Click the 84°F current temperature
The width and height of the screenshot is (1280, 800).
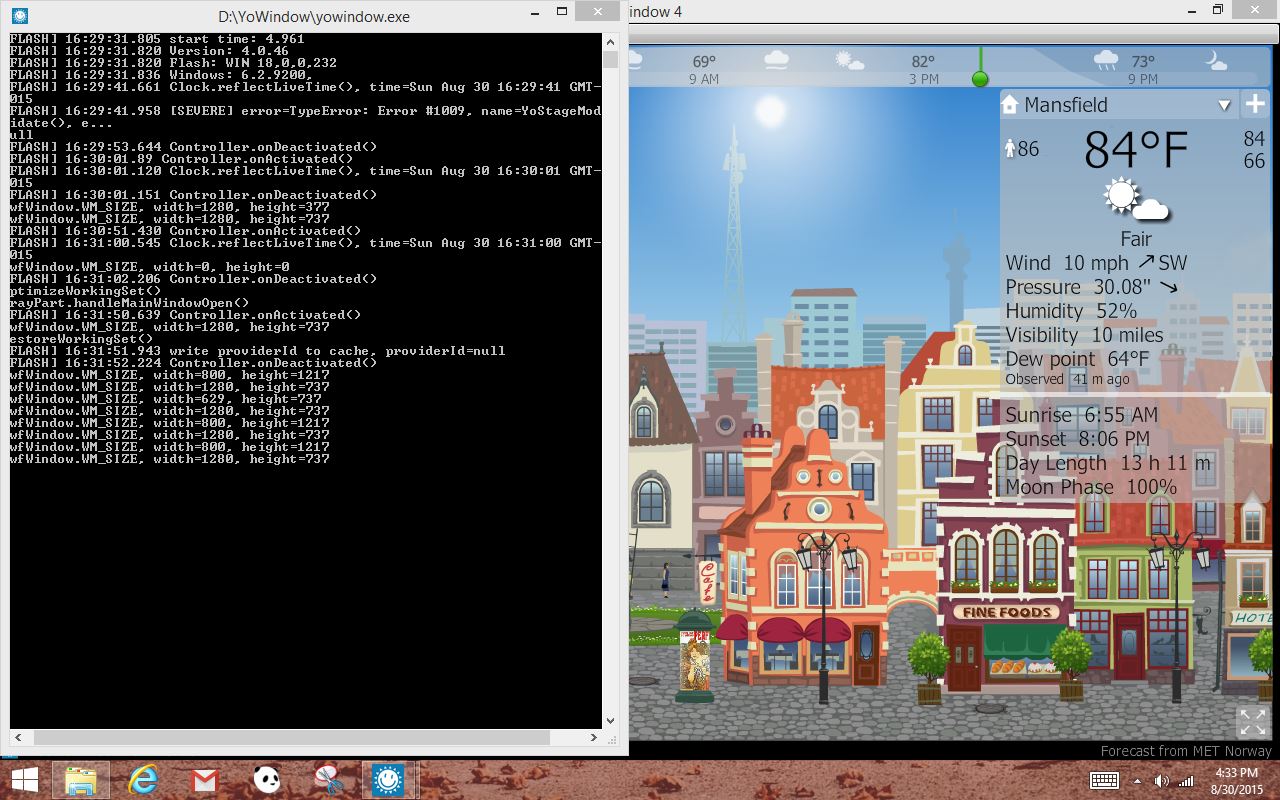(x=1136, y=150)
